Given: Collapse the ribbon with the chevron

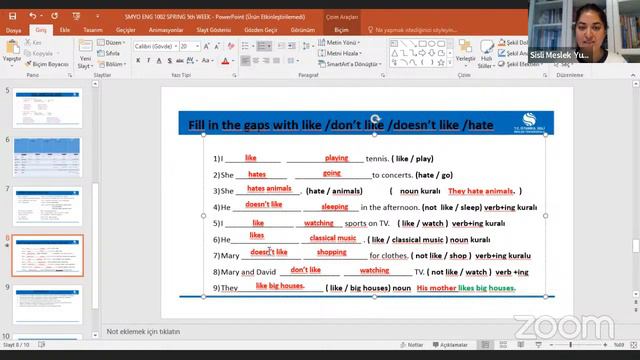Looking at the screenshot, I should [633, 75].
